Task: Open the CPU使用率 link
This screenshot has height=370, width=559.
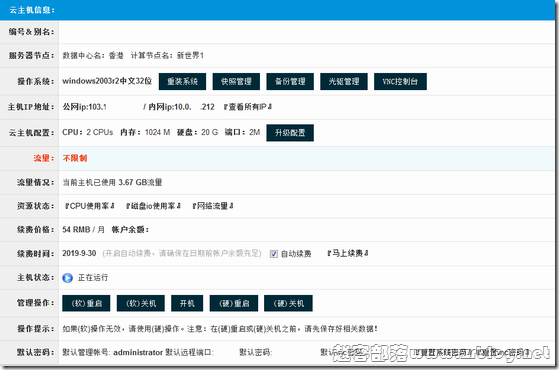Action: point(89,206)
